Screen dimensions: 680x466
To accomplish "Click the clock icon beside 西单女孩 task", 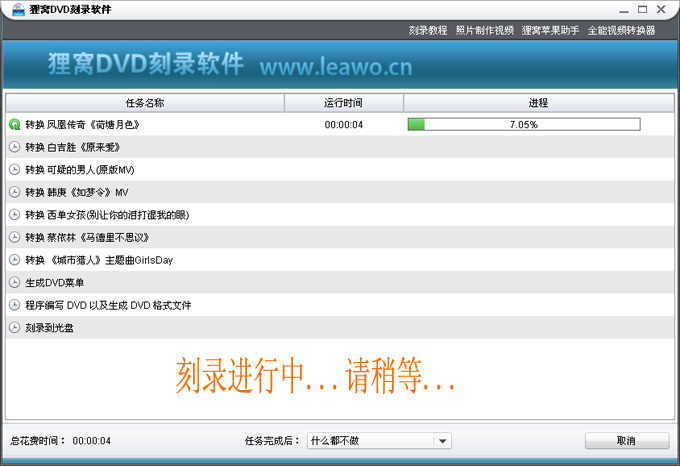I will pyautogui.click(x=14, y=215).
